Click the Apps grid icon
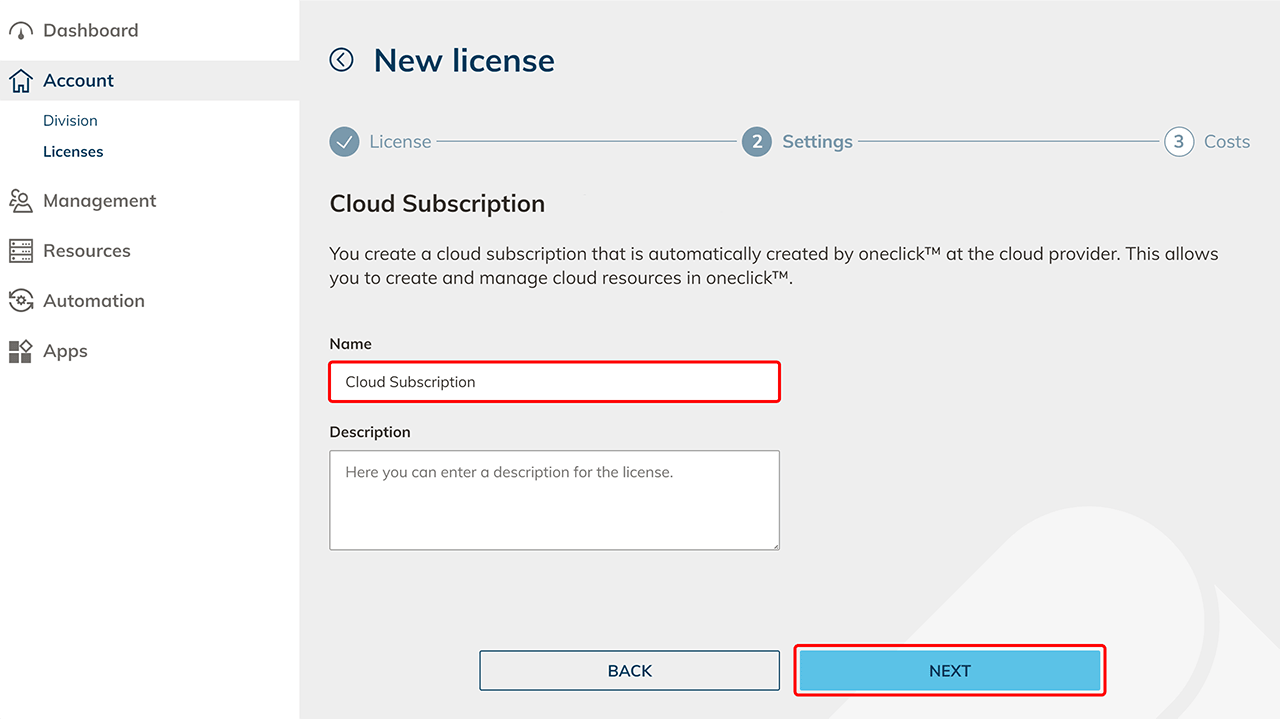1280x719 pixels. tap(21, 351)
